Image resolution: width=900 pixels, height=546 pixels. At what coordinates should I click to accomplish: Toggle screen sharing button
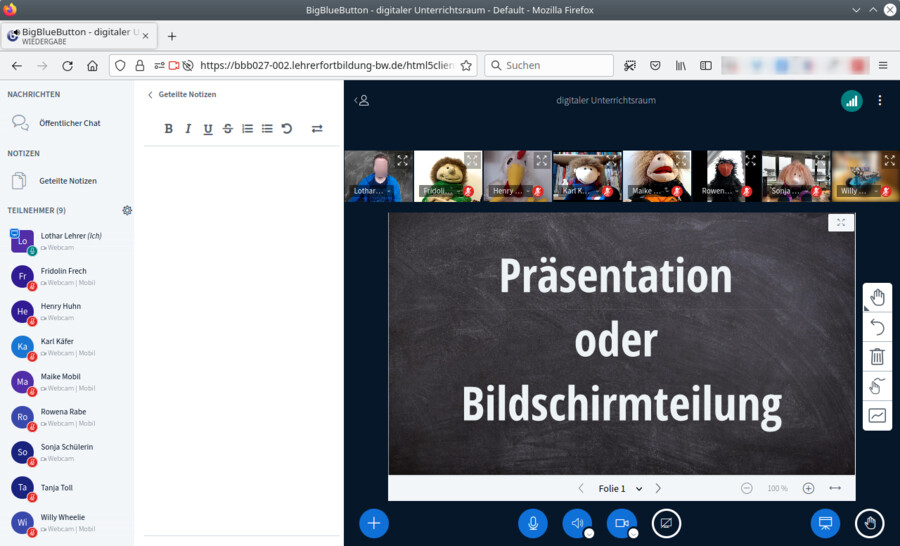(x=666, y=523)
